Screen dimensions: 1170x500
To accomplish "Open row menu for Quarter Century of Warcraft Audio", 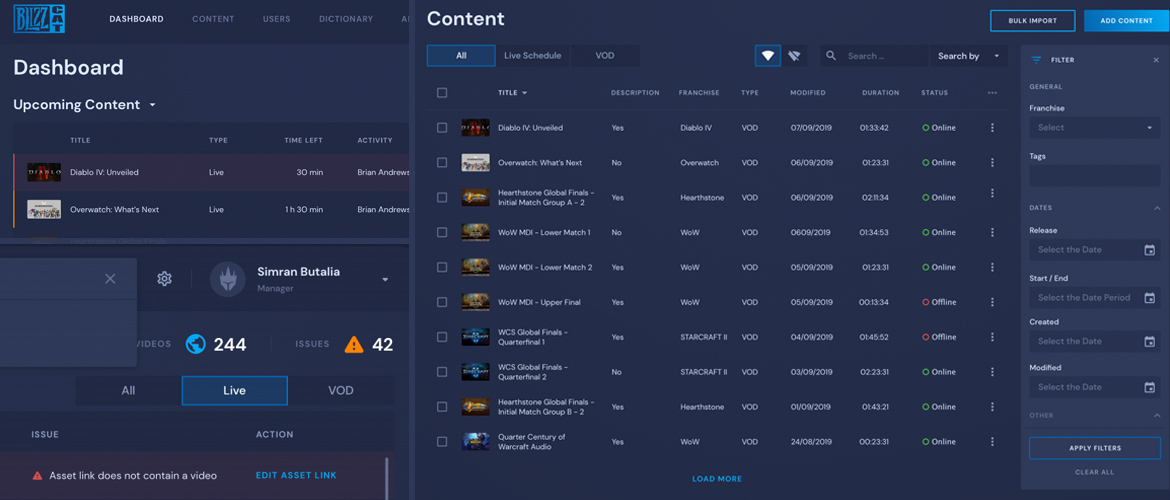I will pyautogui.click(x=992, y=441).
